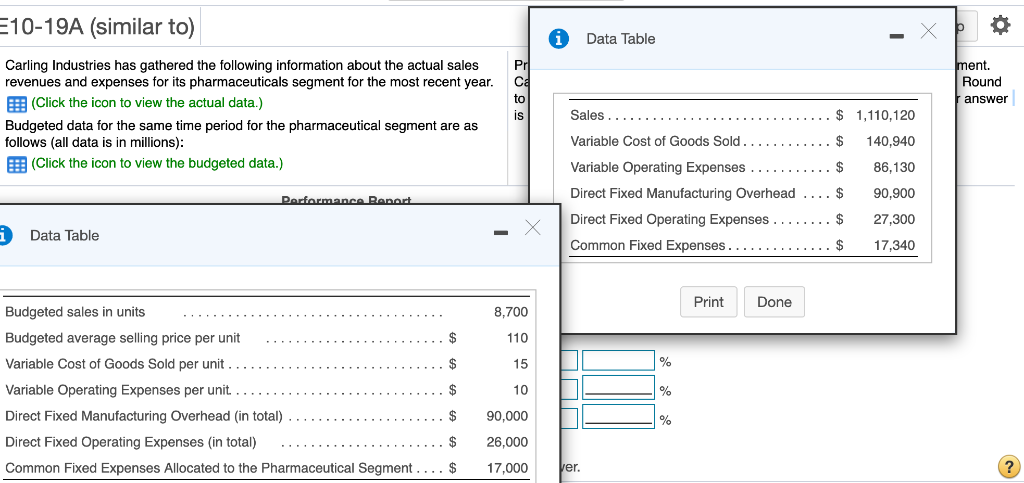The image size is (1024, 483).
Task: Select Budgeted sales in units value 8,700
Action: [511, 312]
